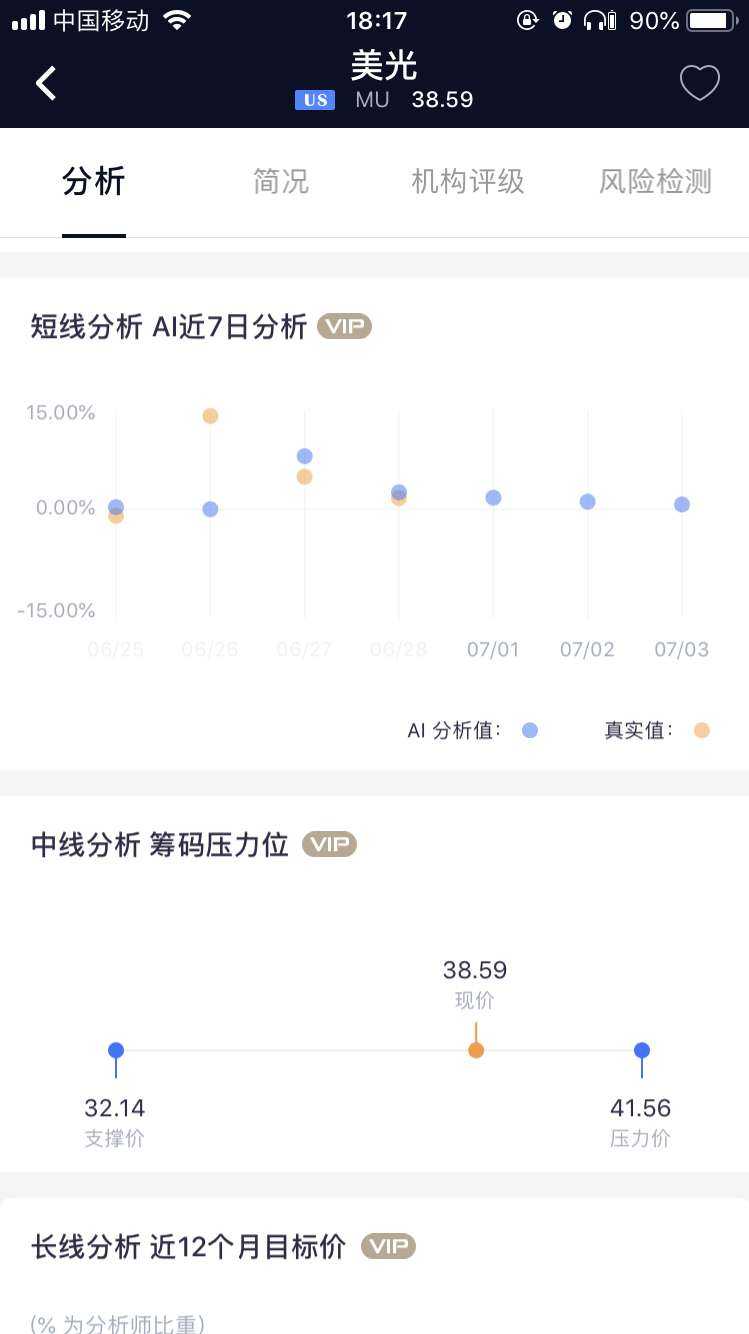Open the 机构评级 tab
The height and width of the screenshot is (1334, 749).
(x=468, y=181)
